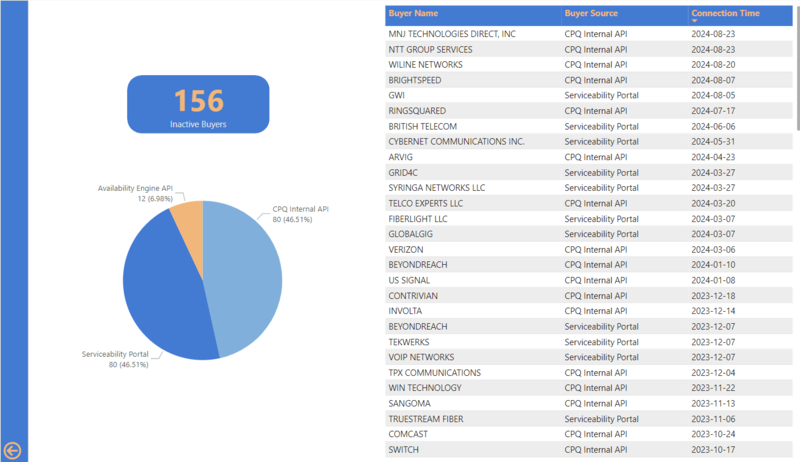Image resolution: width=800 pixels, height=462 pixels.
Task: Select the SWITCH buyer row
Action: [405, 450]
